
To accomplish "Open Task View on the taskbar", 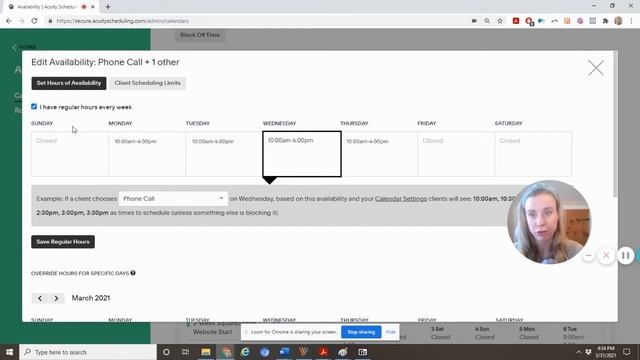I will tap(186, 352).
